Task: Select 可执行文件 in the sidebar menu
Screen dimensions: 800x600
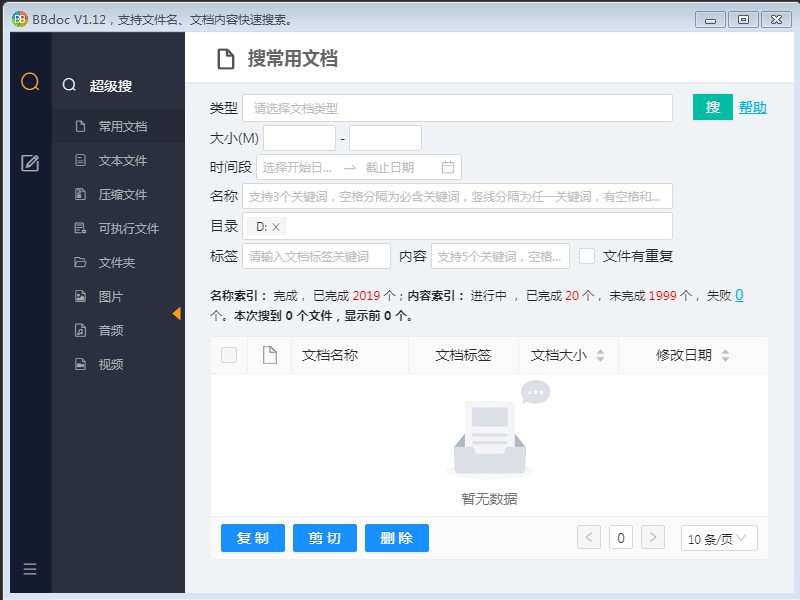Action: point(118,228)
